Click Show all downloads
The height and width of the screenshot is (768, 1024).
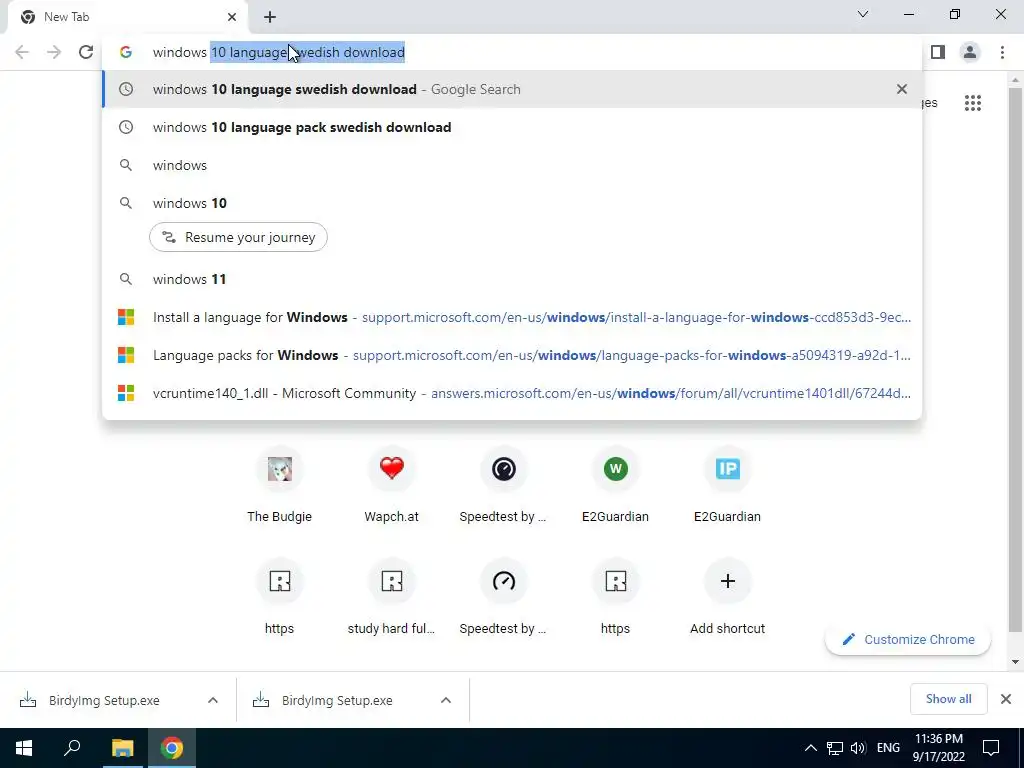(948, 699)
